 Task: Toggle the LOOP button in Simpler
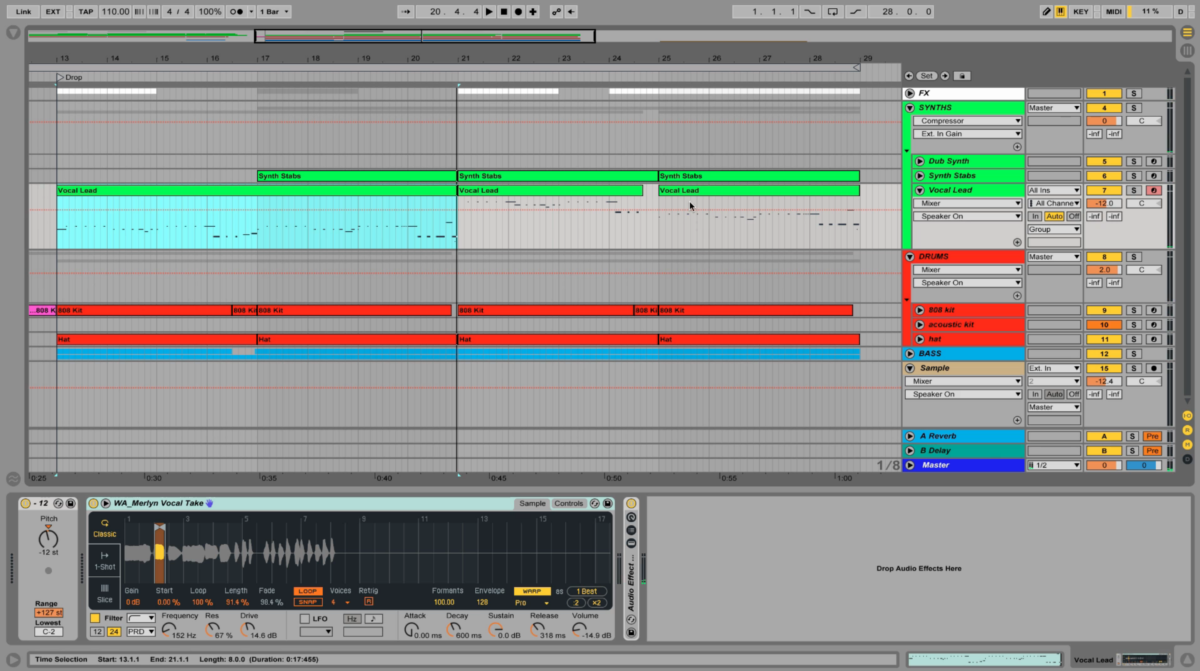point(308,591)
